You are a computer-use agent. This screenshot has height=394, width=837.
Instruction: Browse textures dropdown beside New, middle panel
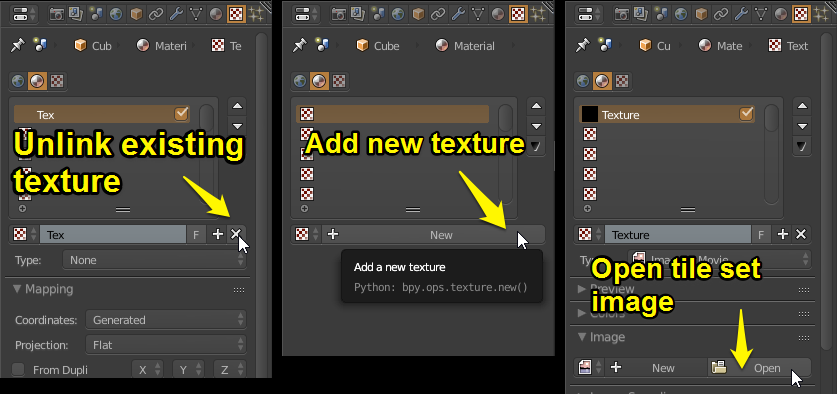[306, 234]
